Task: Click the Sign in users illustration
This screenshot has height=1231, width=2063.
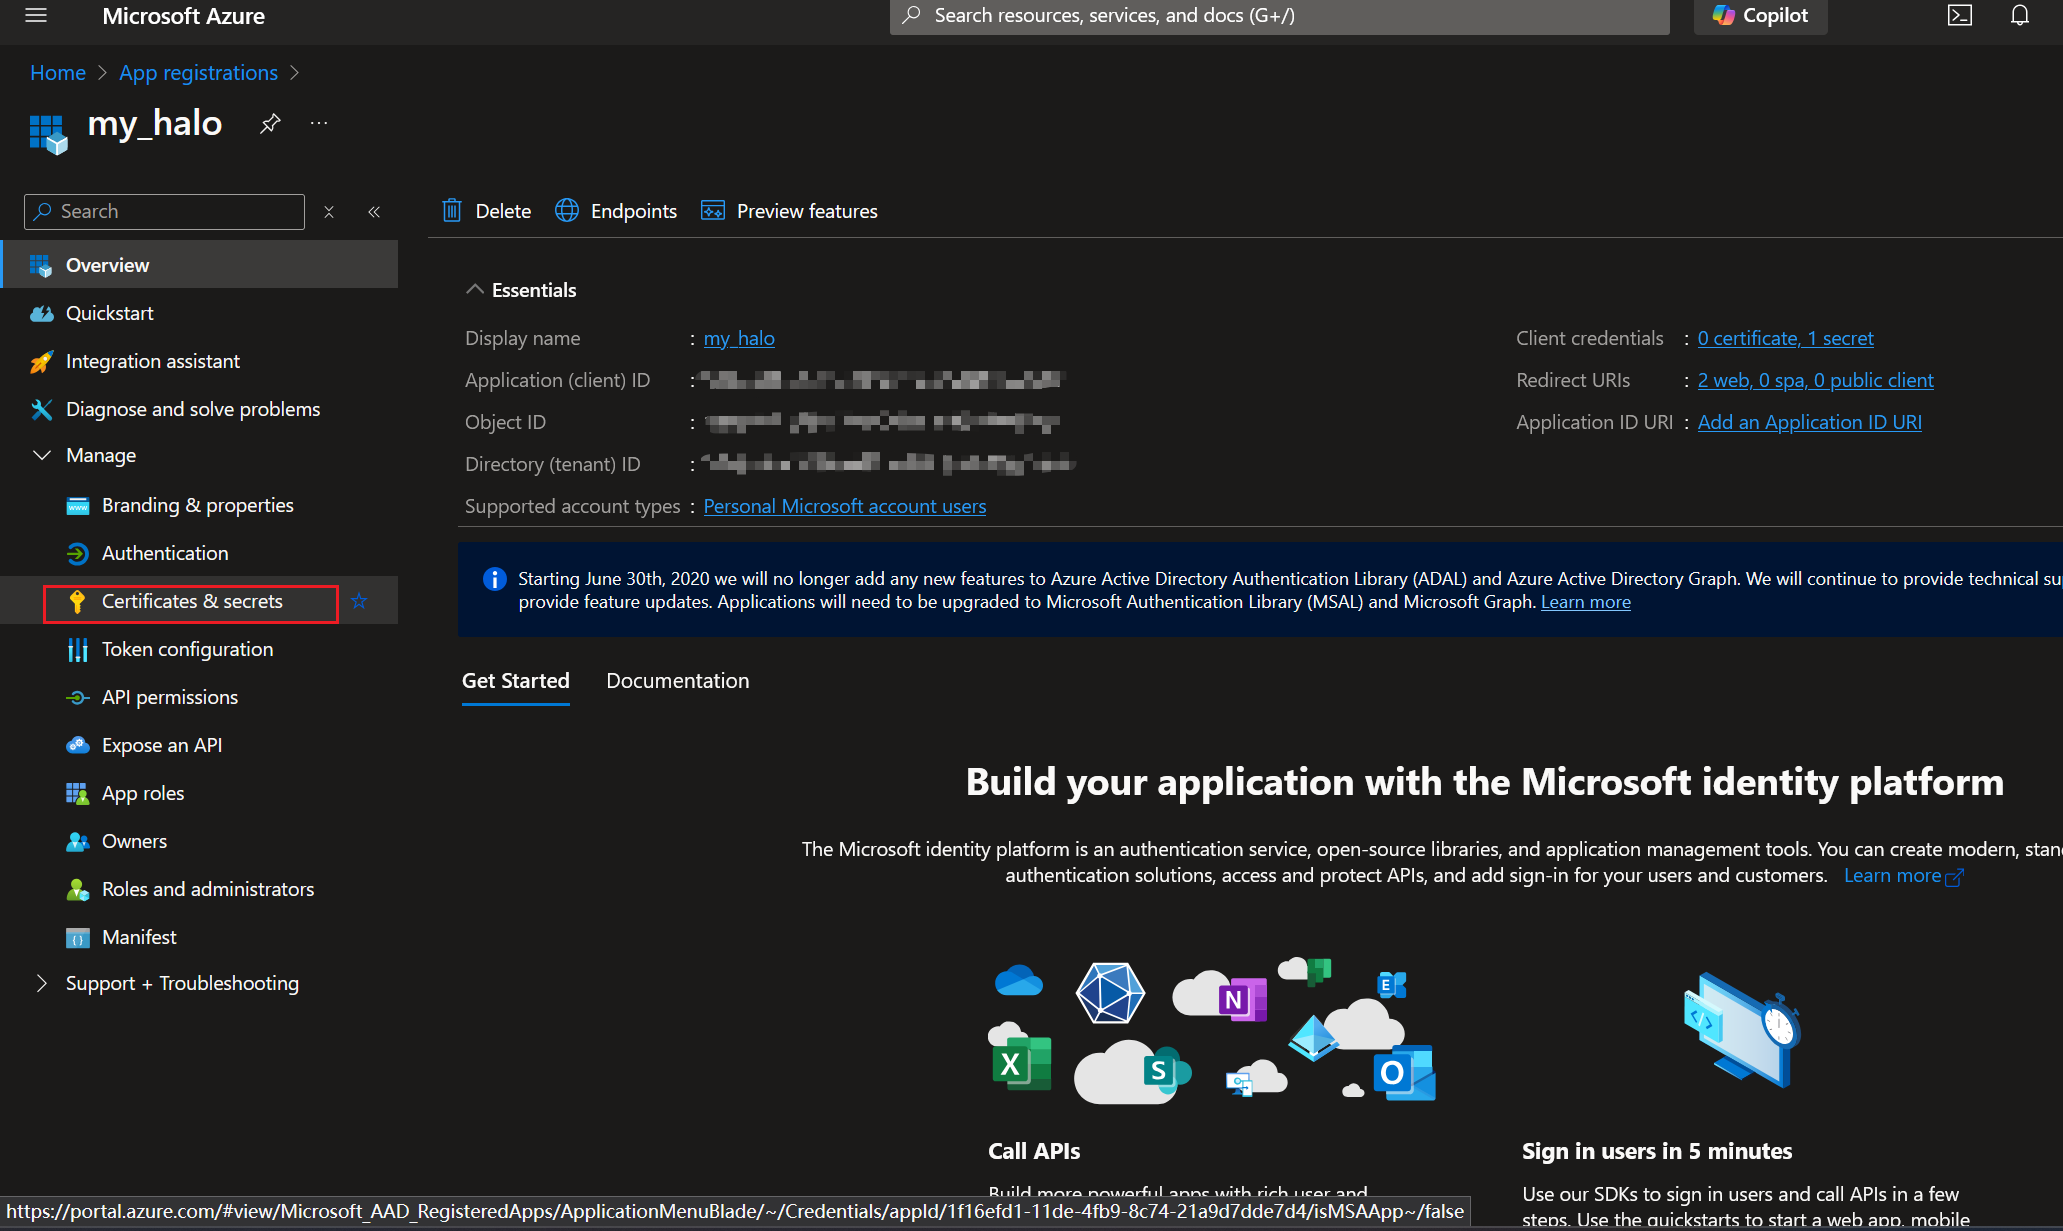Action: (x=1743, y=1030)
